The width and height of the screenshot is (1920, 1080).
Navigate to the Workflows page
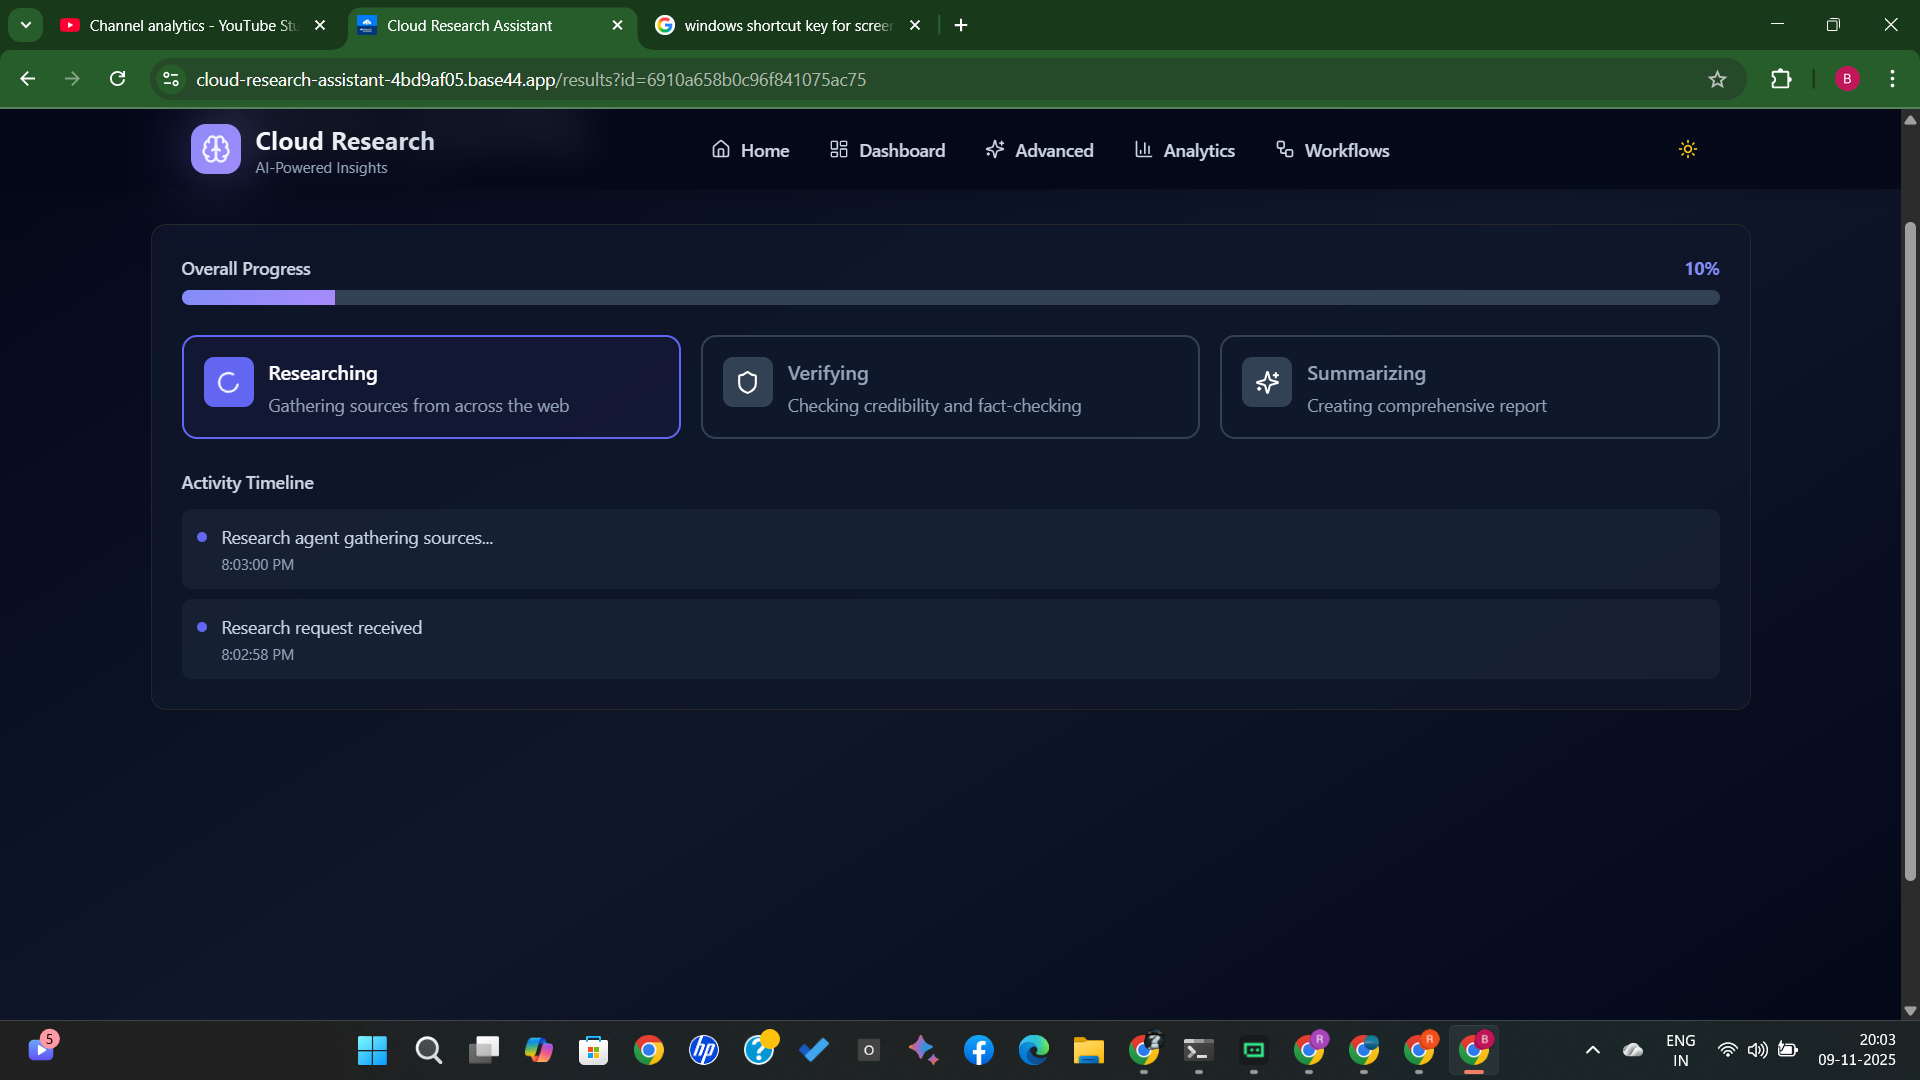click(1332, 150)
